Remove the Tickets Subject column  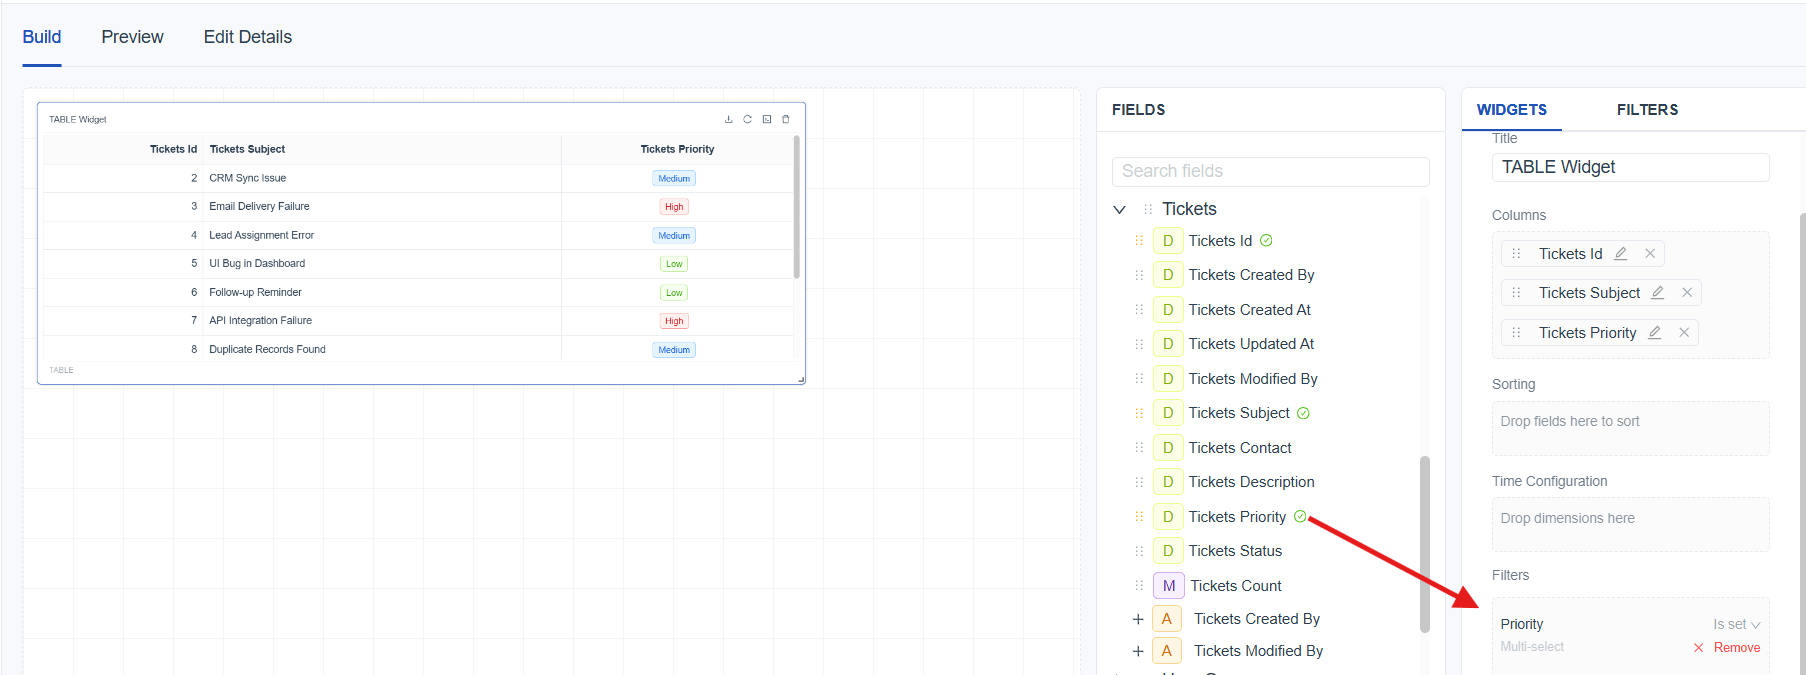click(x=1687, y=293)
